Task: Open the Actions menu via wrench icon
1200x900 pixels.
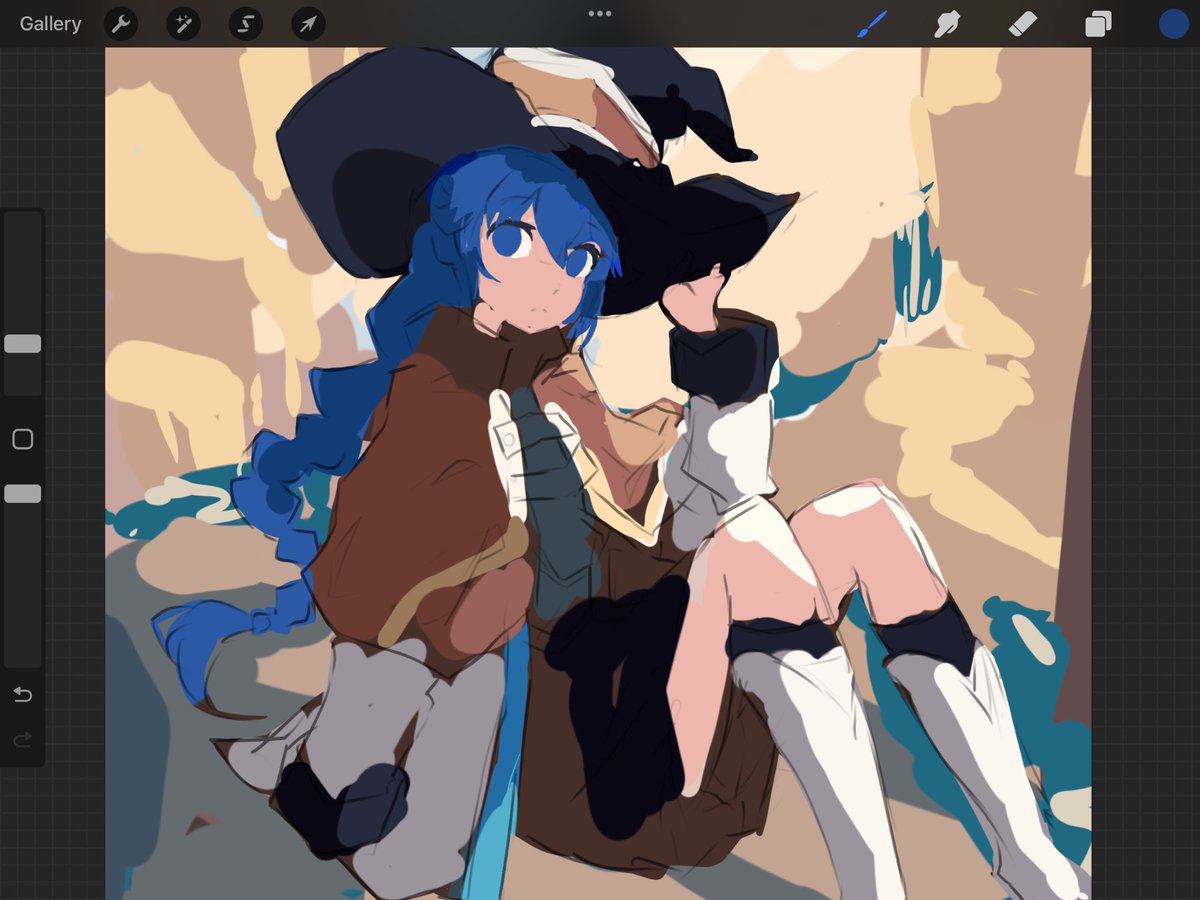Action: click(121, 24)
